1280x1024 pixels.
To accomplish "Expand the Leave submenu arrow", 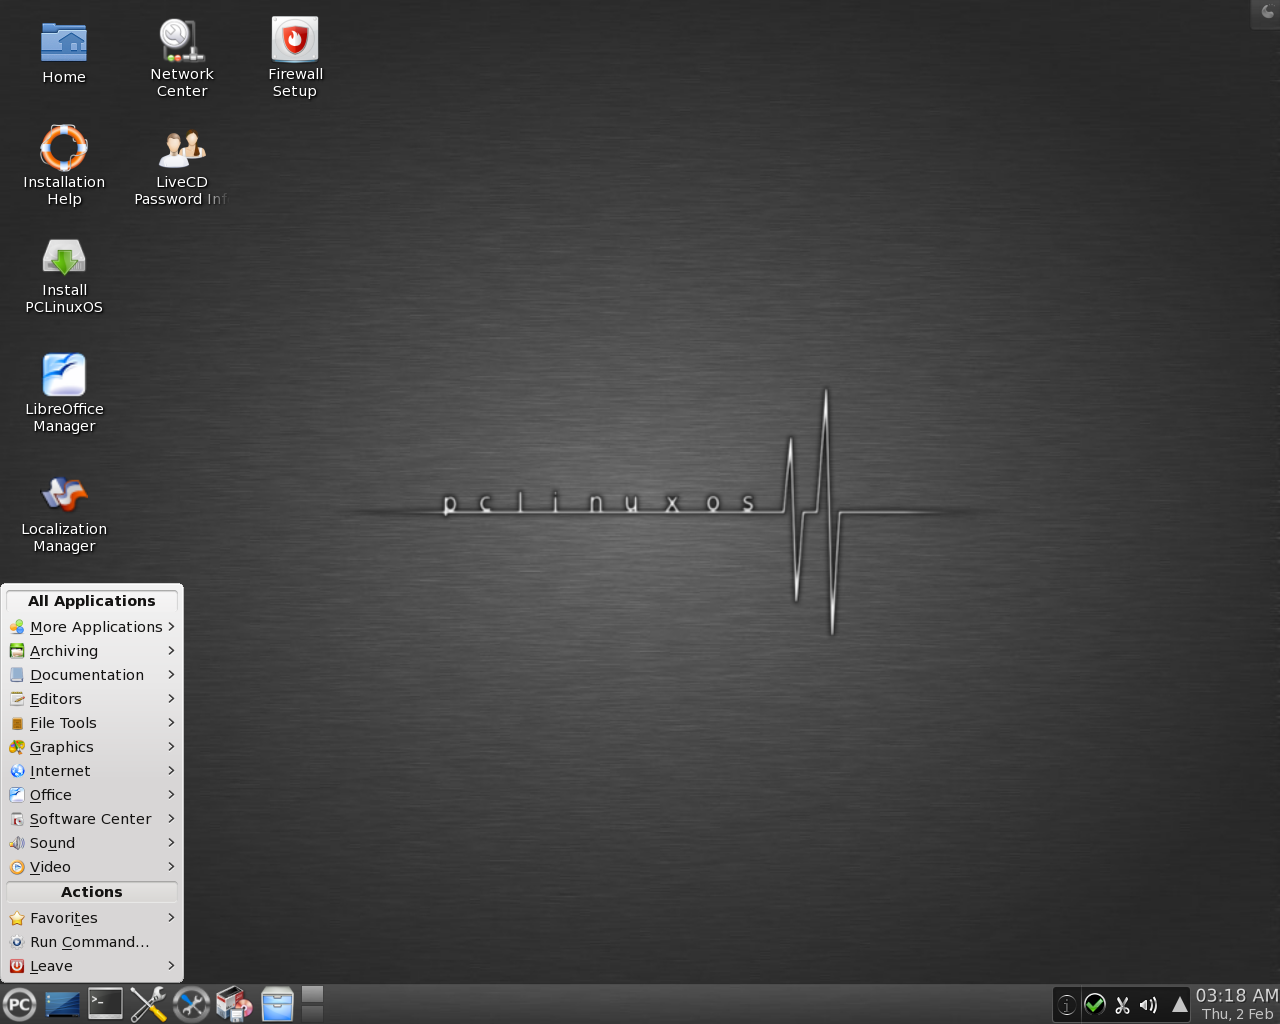I will (x=171, y=966).
